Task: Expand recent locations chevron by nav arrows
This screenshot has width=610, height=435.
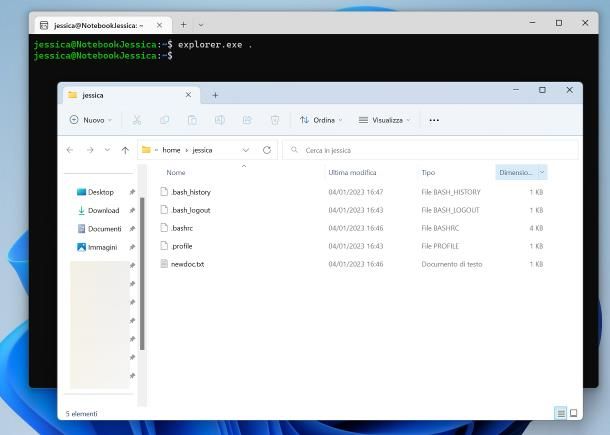Action: click(x=107, y=150)
